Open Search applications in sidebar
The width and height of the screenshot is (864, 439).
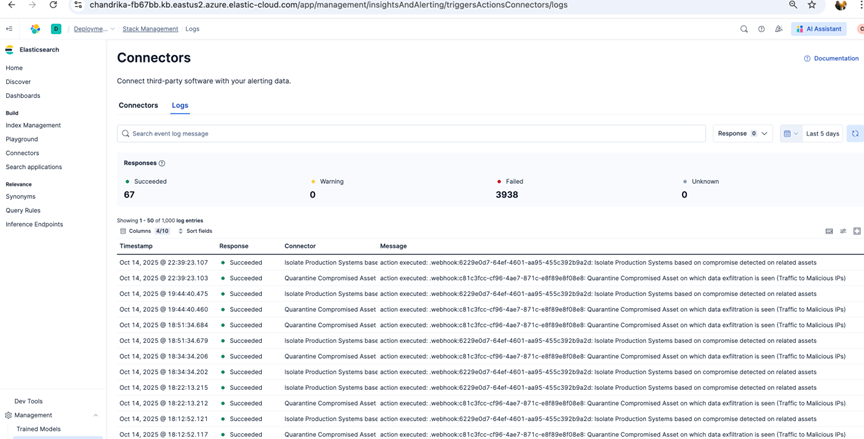[x=34, y=167]
